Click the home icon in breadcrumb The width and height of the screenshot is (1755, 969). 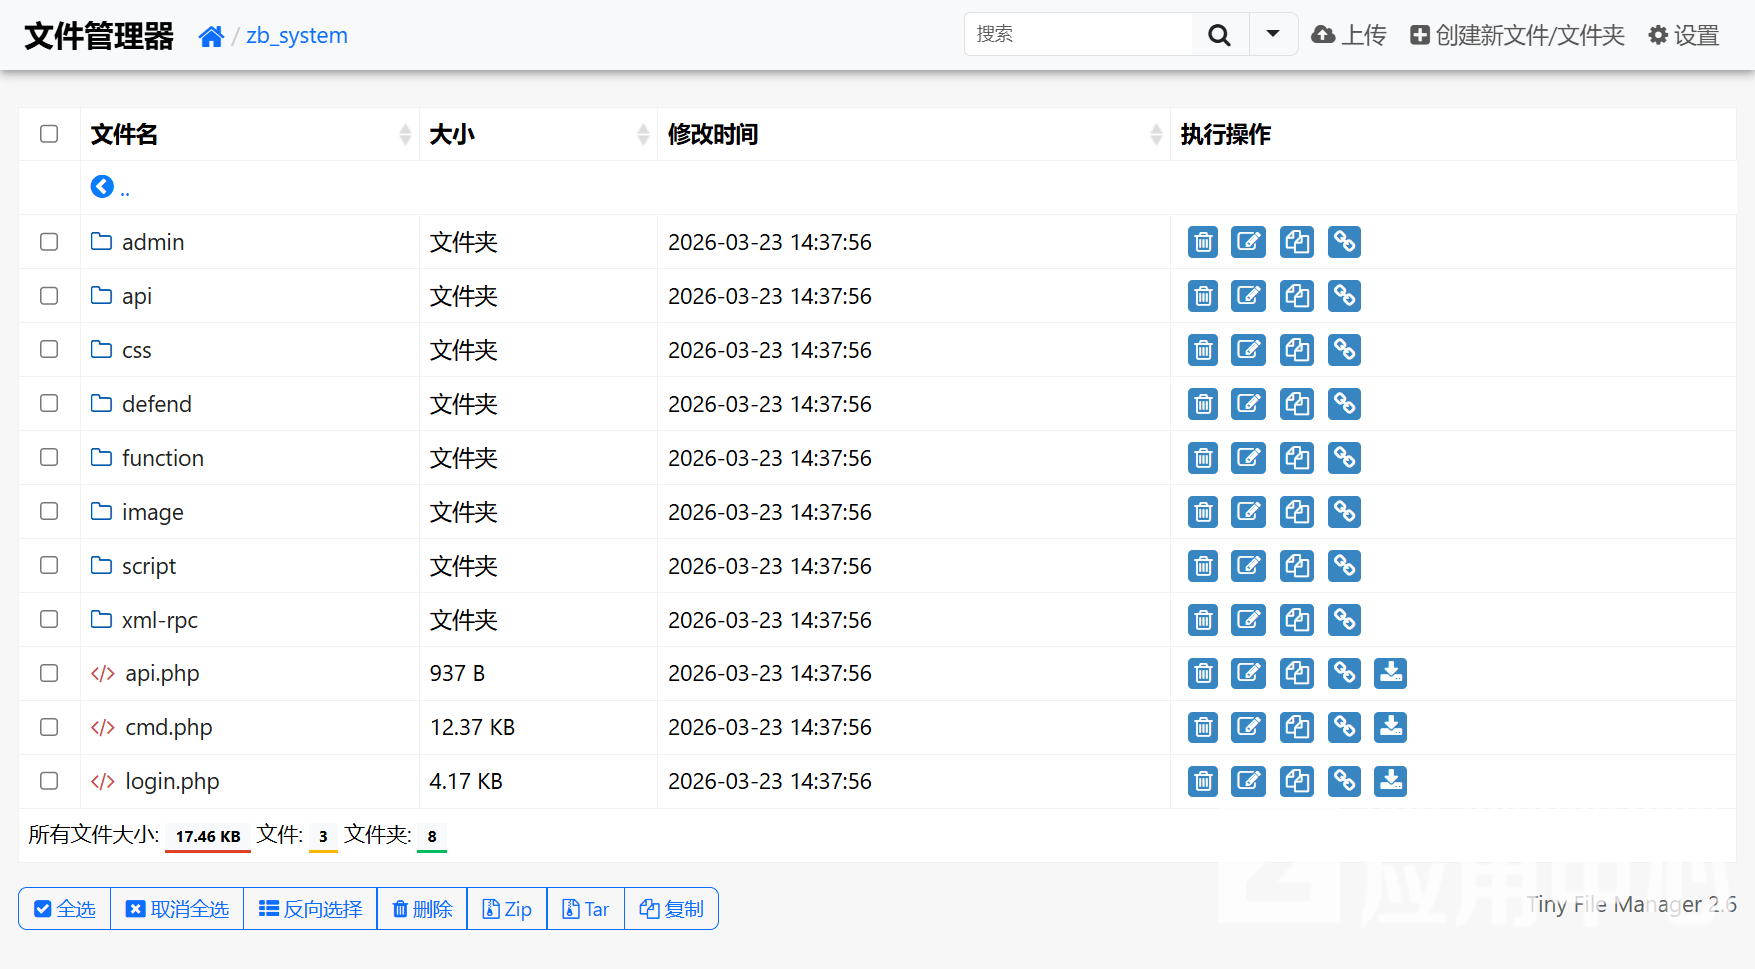point(211,36)
